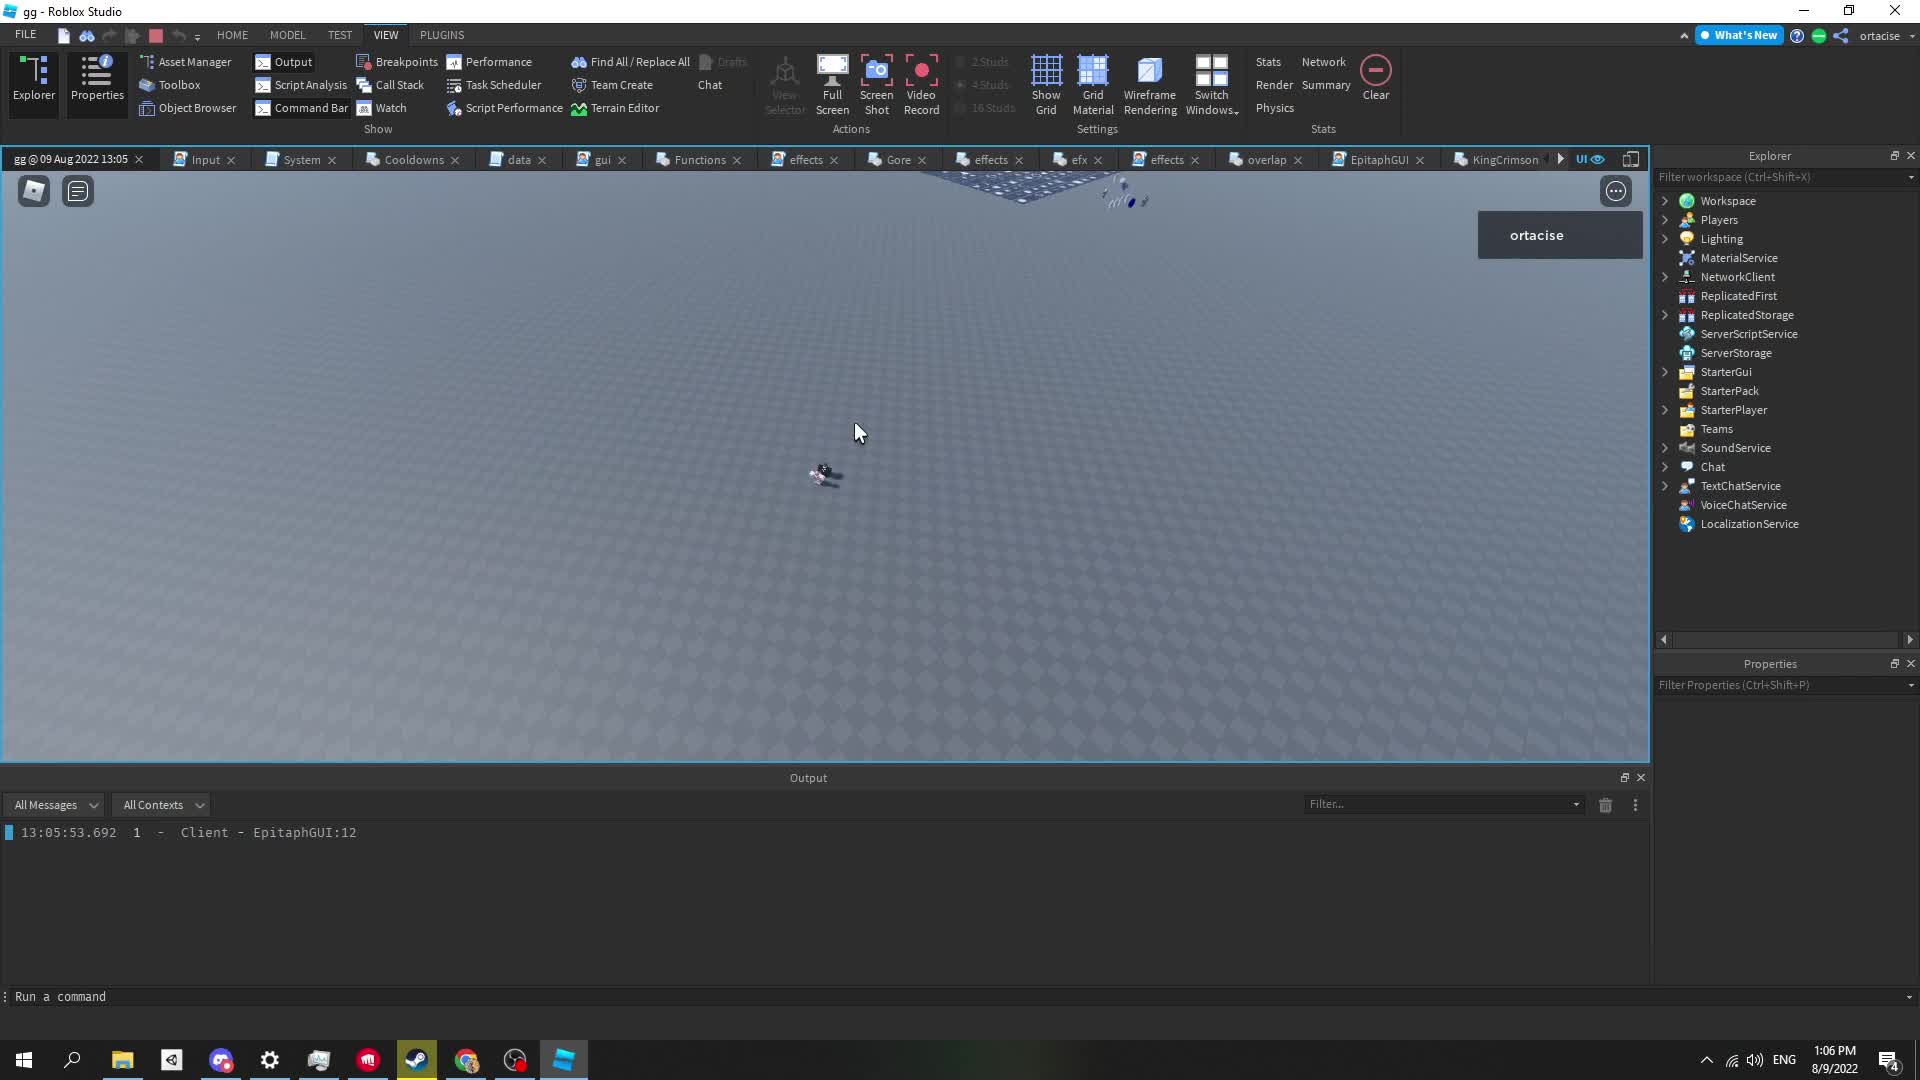
Task: Click the What's New button
Action: tap(1738, 35)
